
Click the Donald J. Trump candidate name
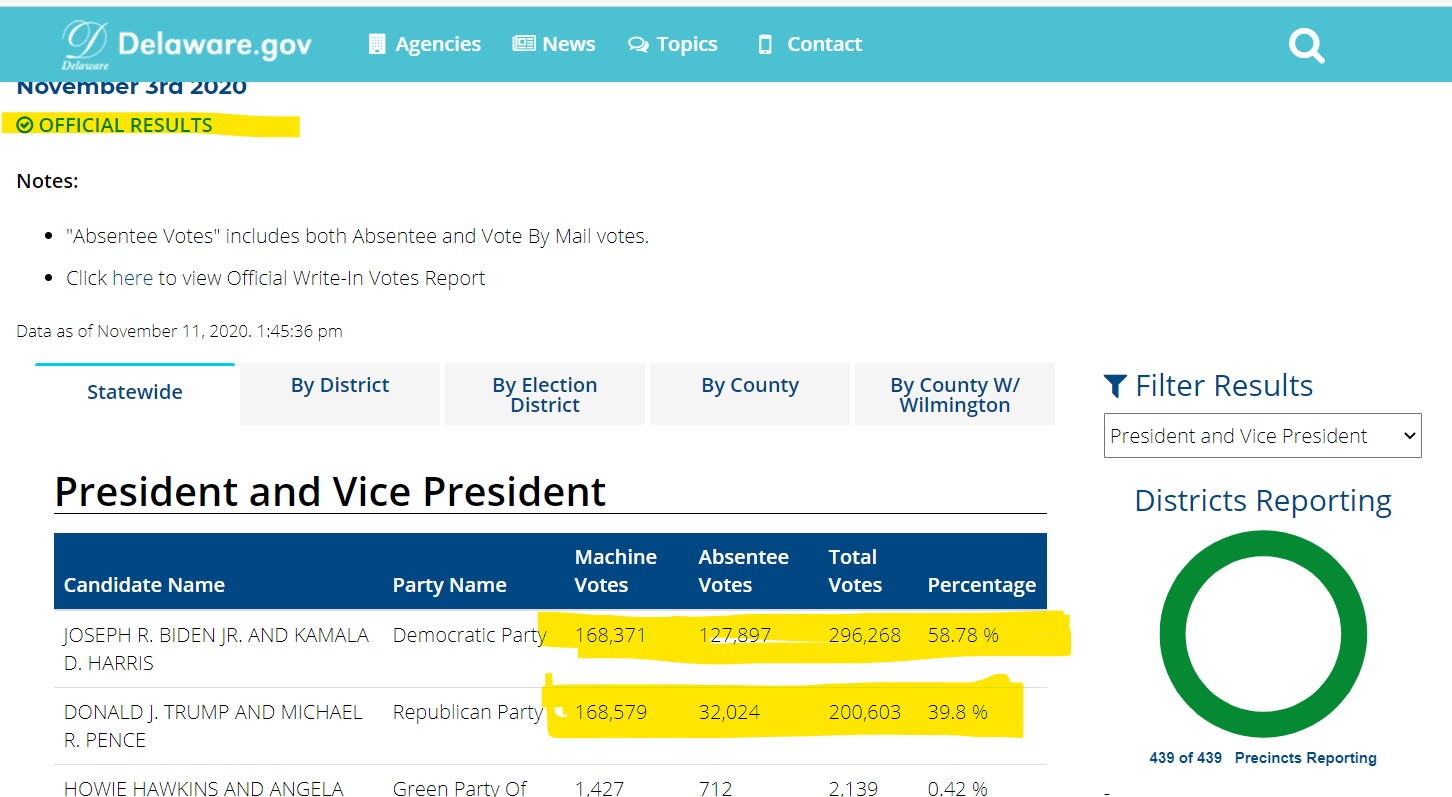(x=213, y=726)
